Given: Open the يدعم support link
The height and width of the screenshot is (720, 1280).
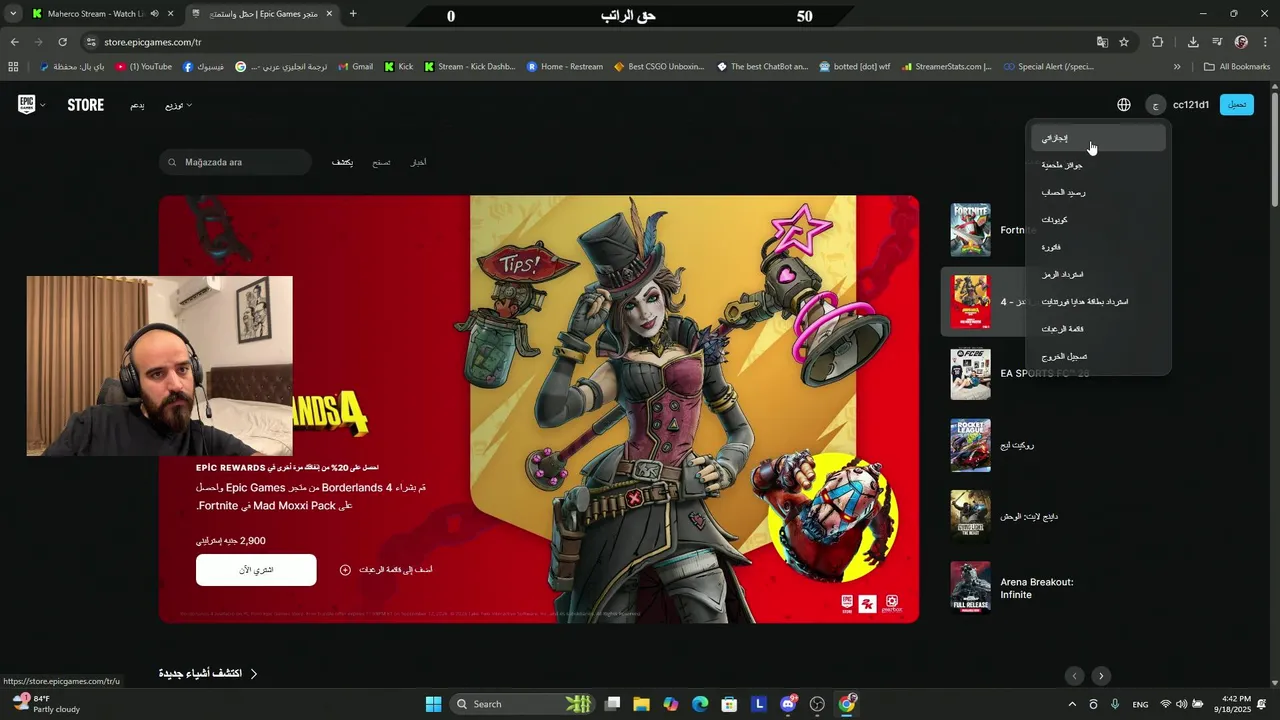Looking at the screenshot, I should [137, 105].
